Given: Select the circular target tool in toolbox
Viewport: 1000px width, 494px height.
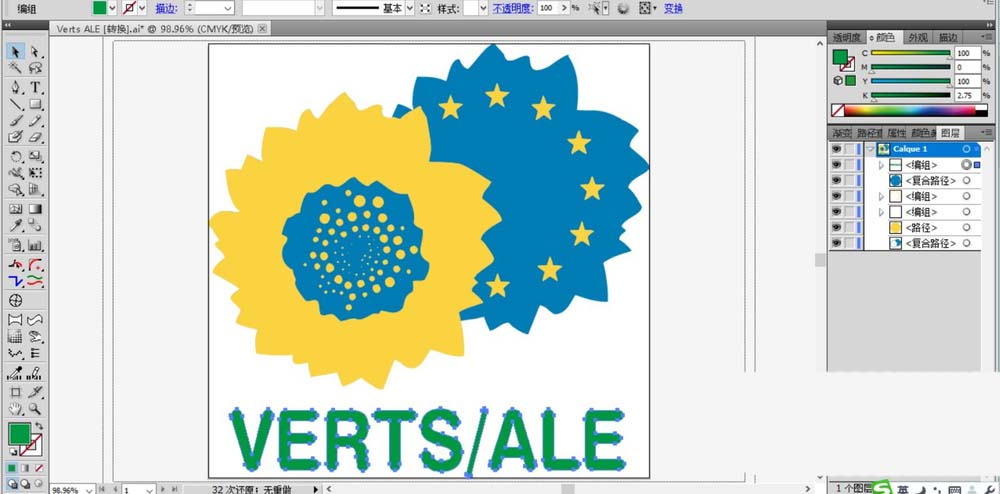Looking at the screenshot, I should (x=16, y=300).
